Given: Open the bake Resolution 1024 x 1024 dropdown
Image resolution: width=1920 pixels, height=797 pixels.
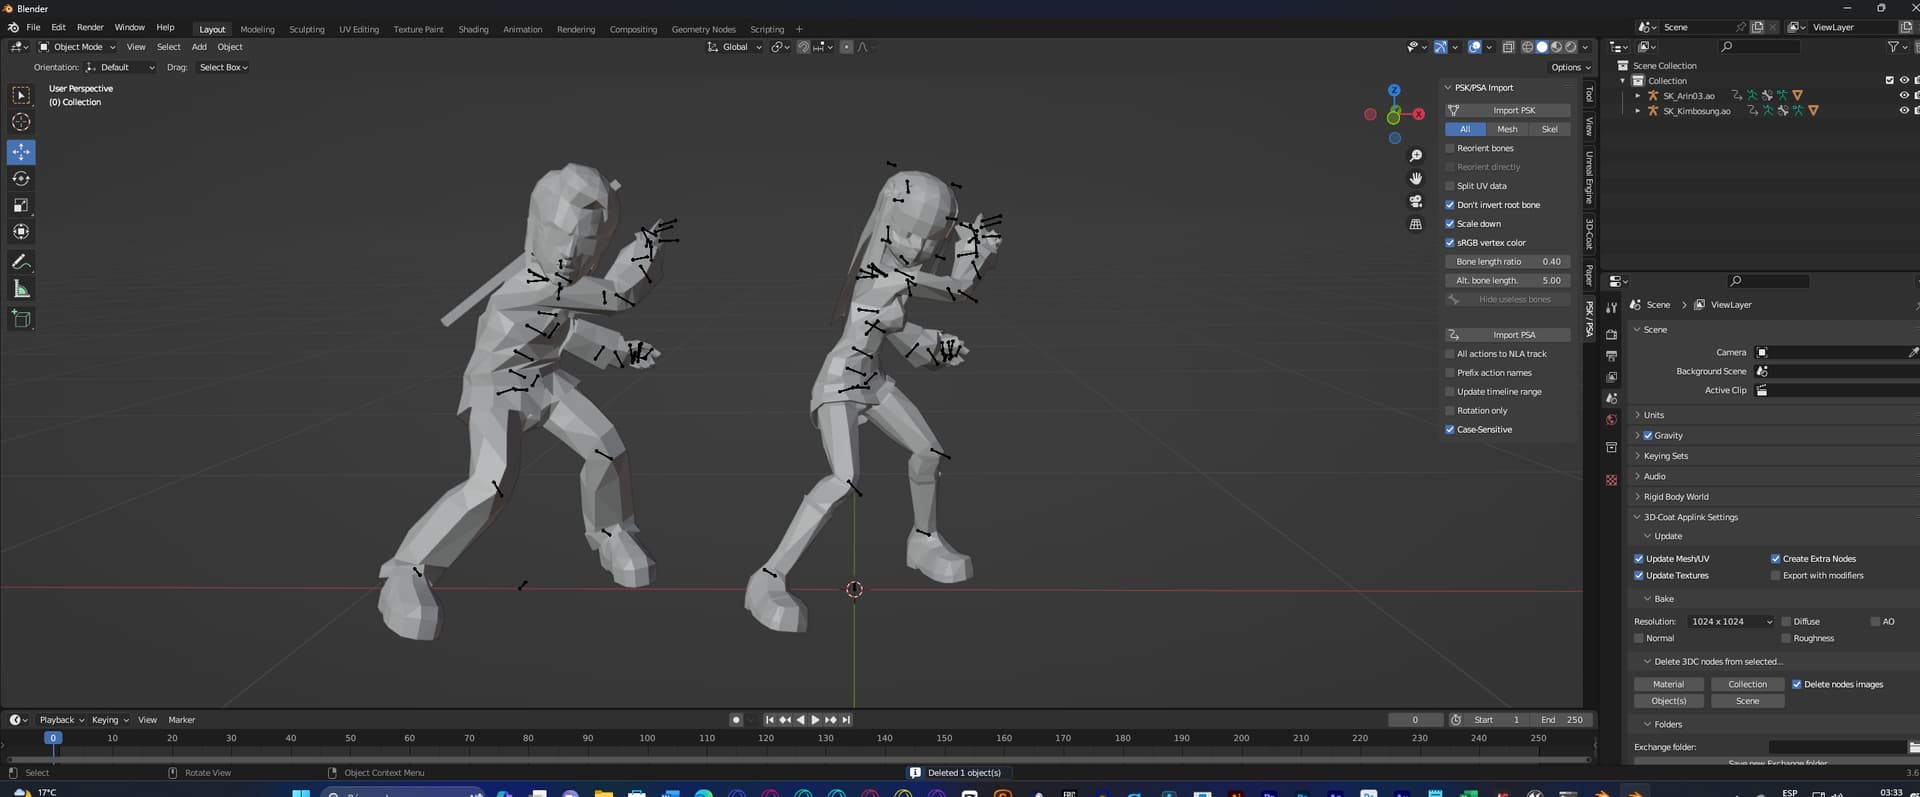Looking at the screenshot, I should click(1731, 622).
